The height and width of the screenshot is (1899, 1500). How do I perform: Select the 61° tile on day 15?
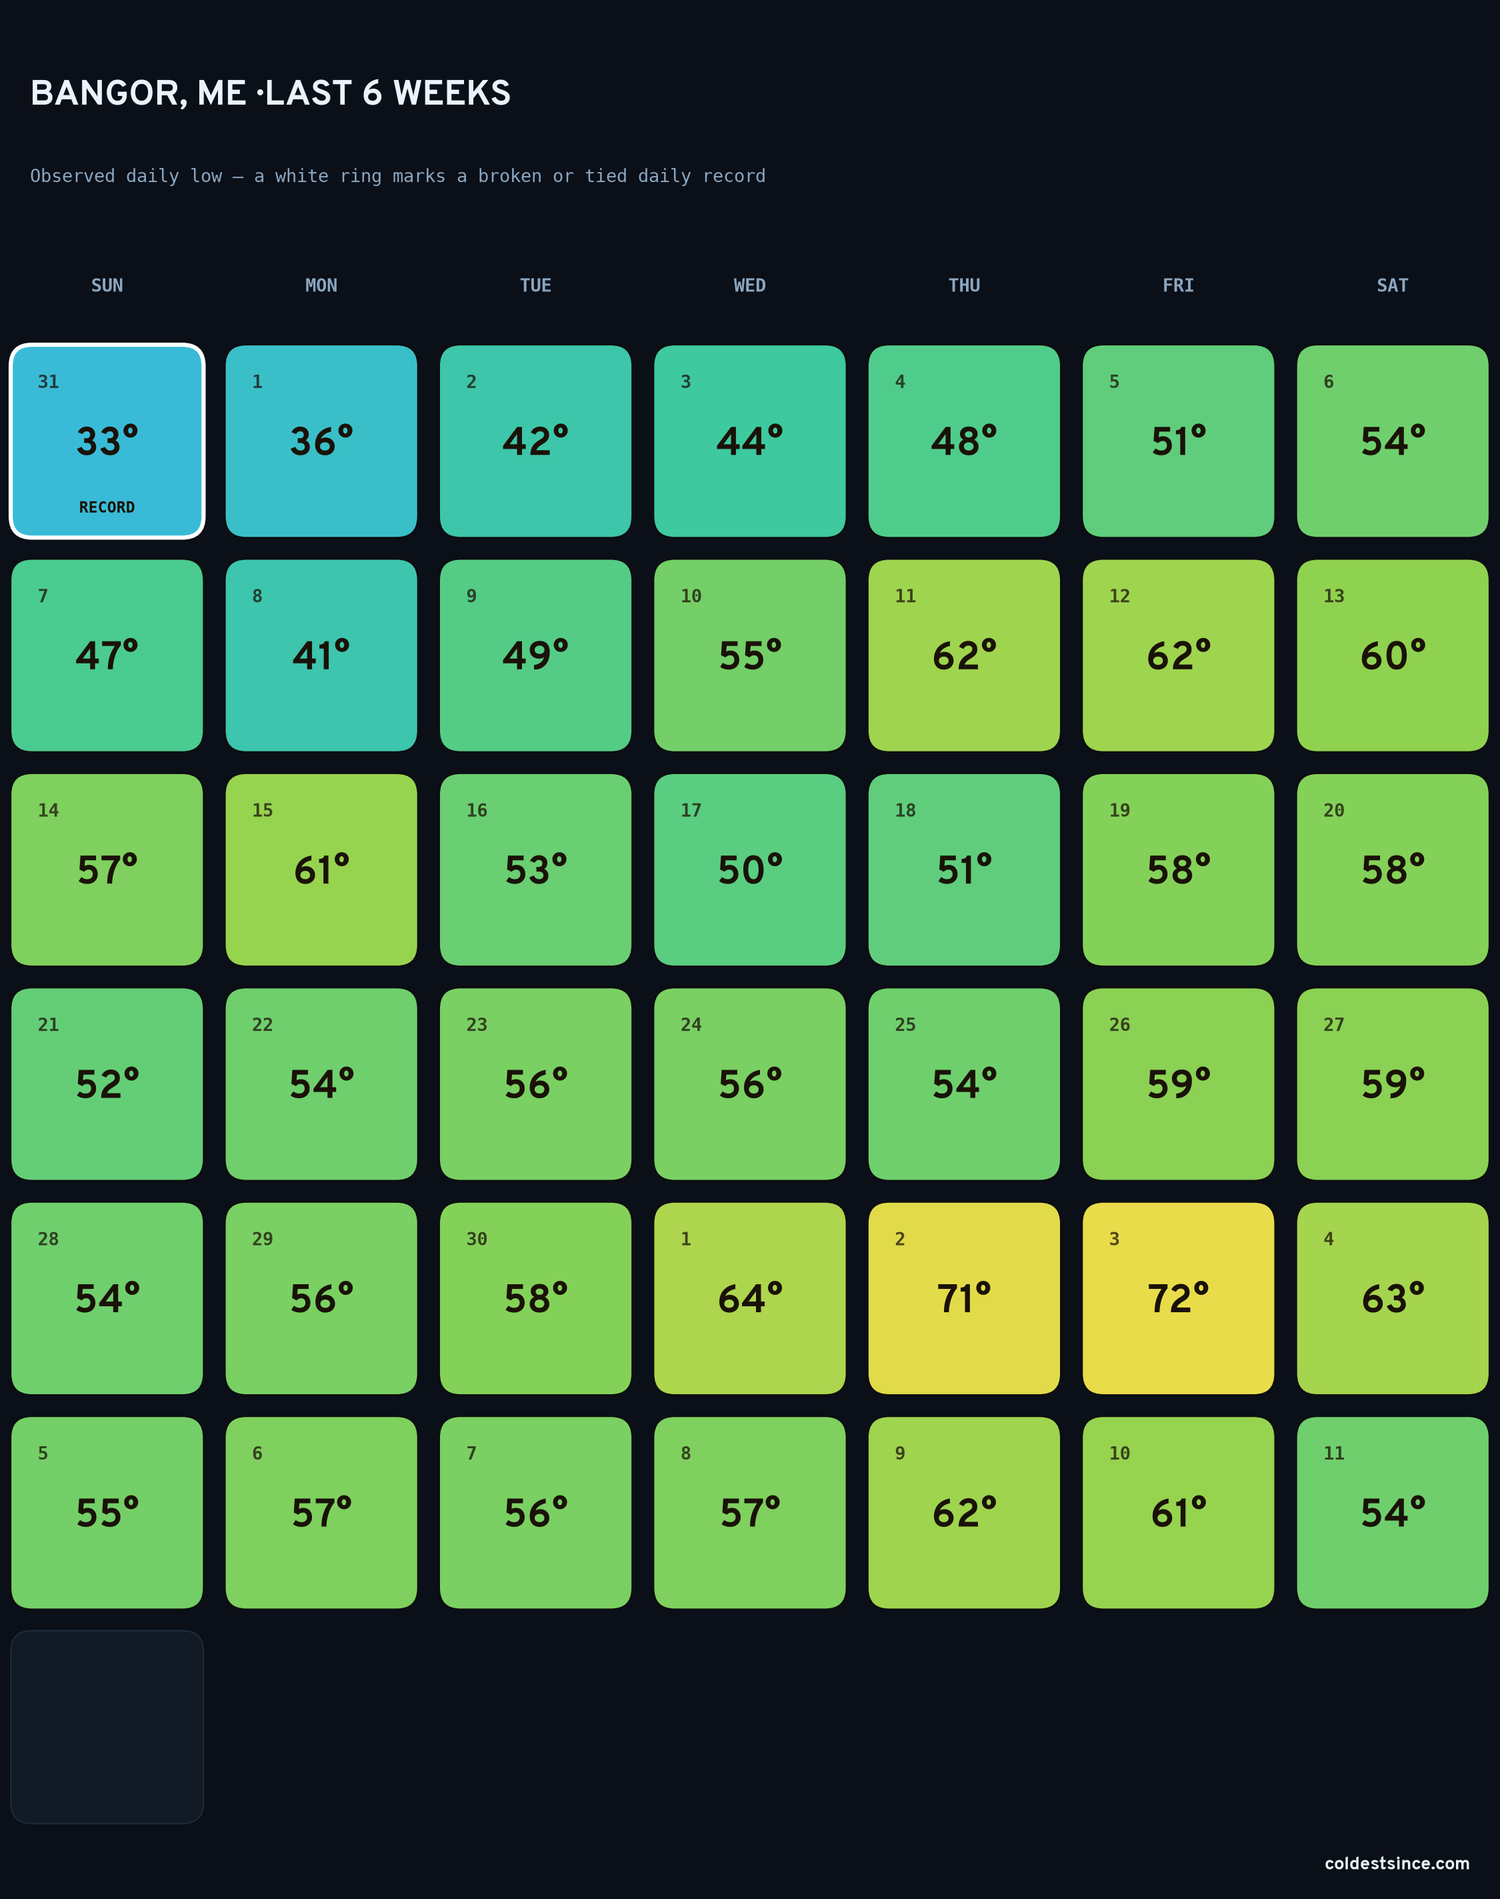tap(321, 870)
